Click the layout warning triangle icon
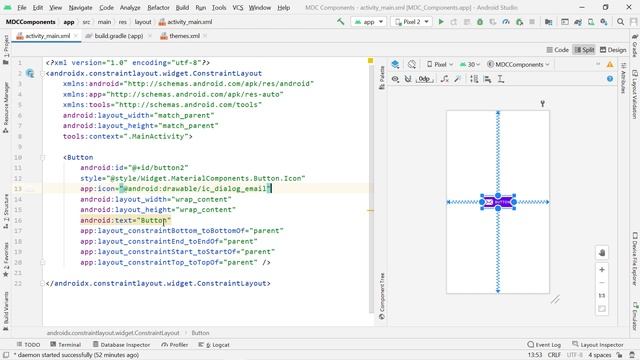This screenshot has height=360, width=640. (610, 64)
